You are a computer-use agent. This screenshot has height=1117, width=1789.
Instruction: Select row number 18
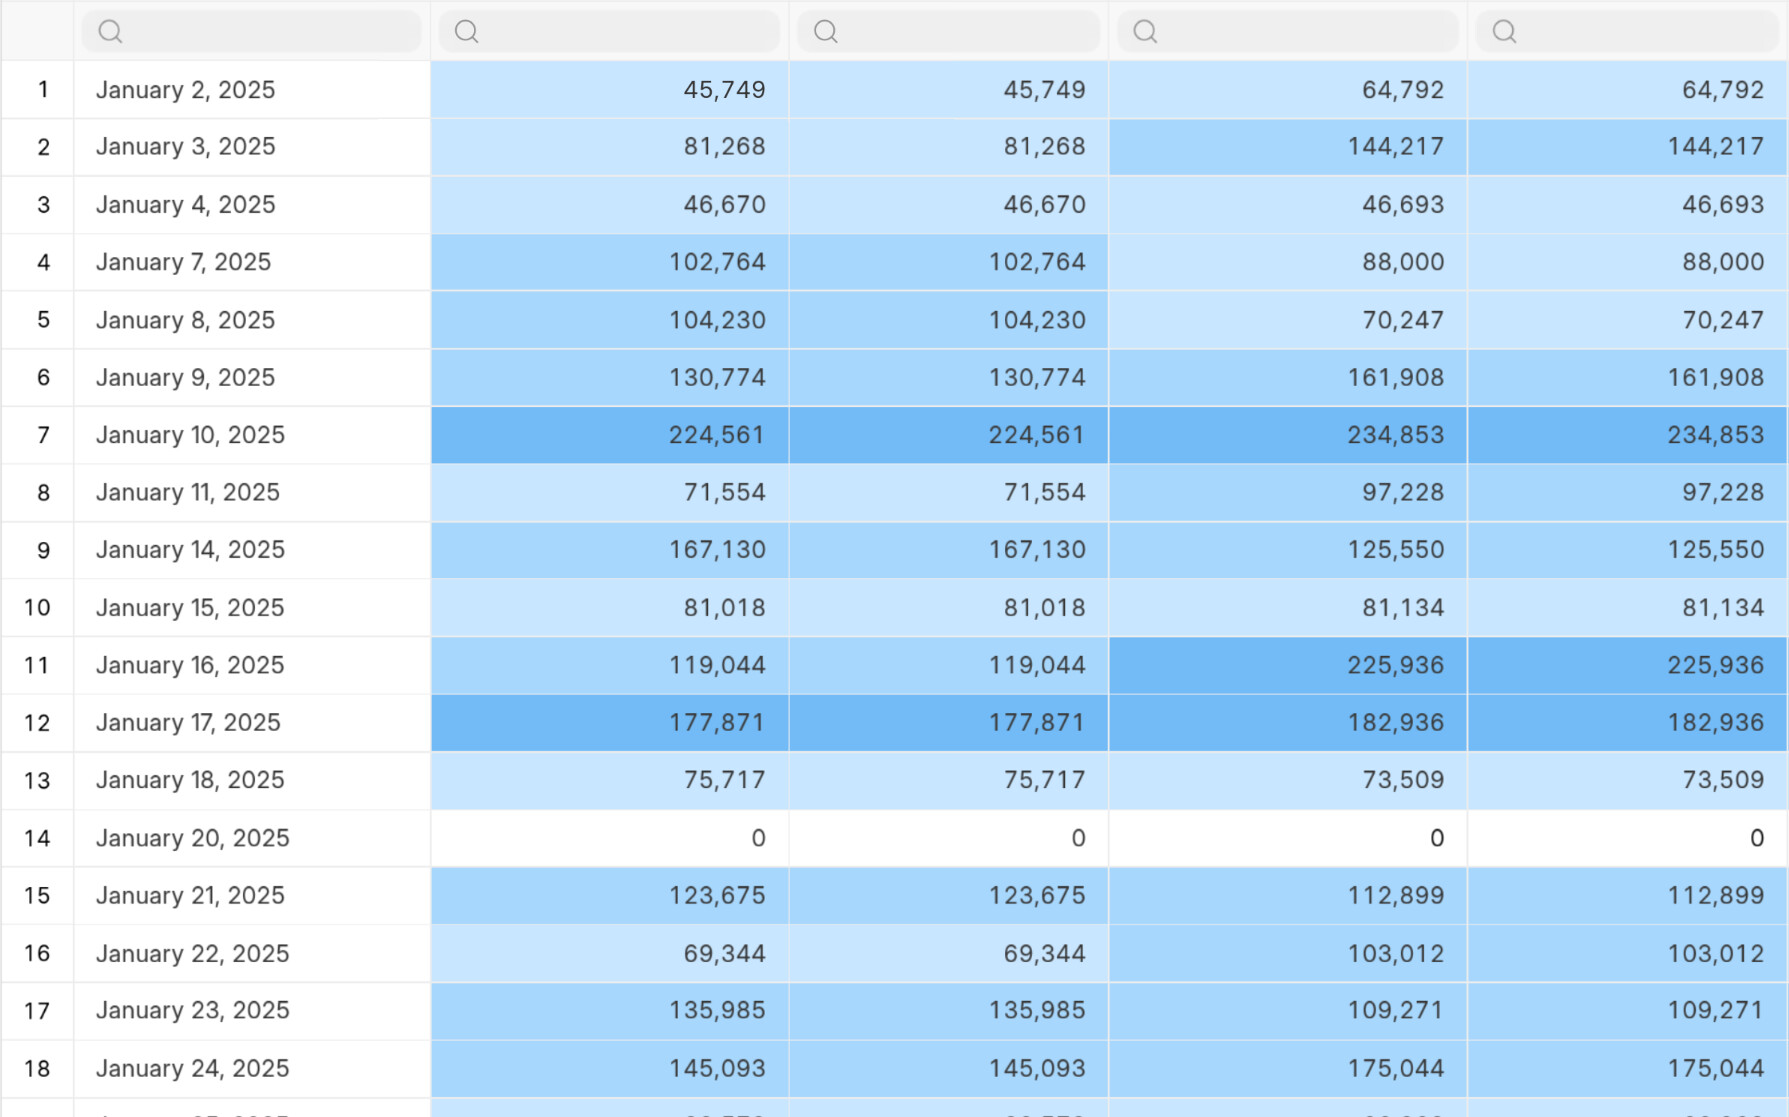38,1068
